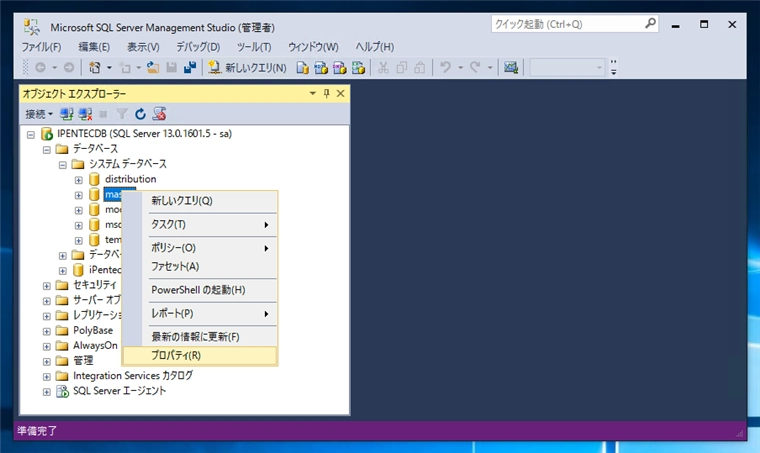Collapse the IPENTECDB server node
The image size is (760, 453).
pyautogui.click(x=31, y=135)
